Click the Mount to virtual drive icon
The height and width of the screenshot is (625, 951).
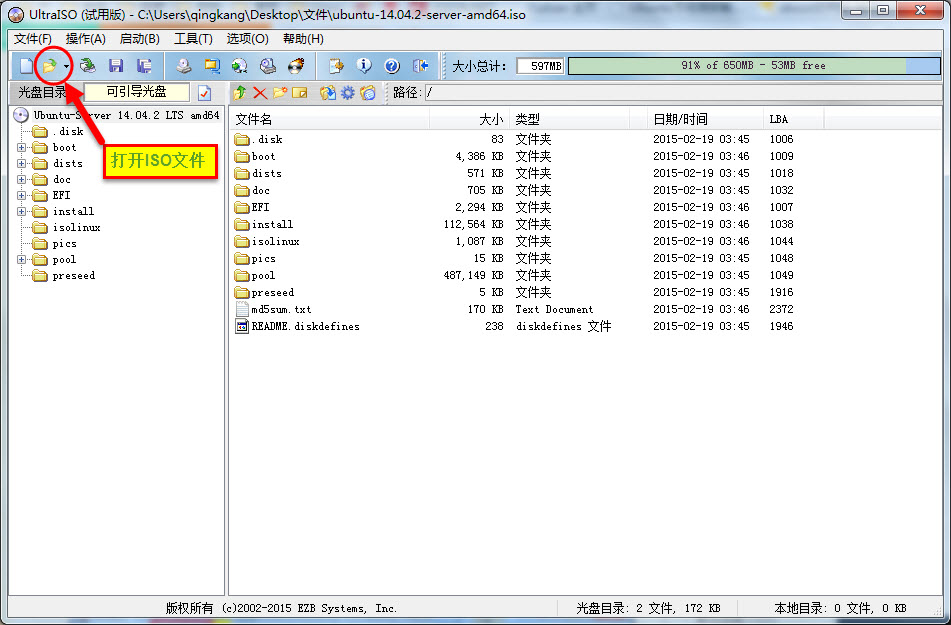click(267, 66)
